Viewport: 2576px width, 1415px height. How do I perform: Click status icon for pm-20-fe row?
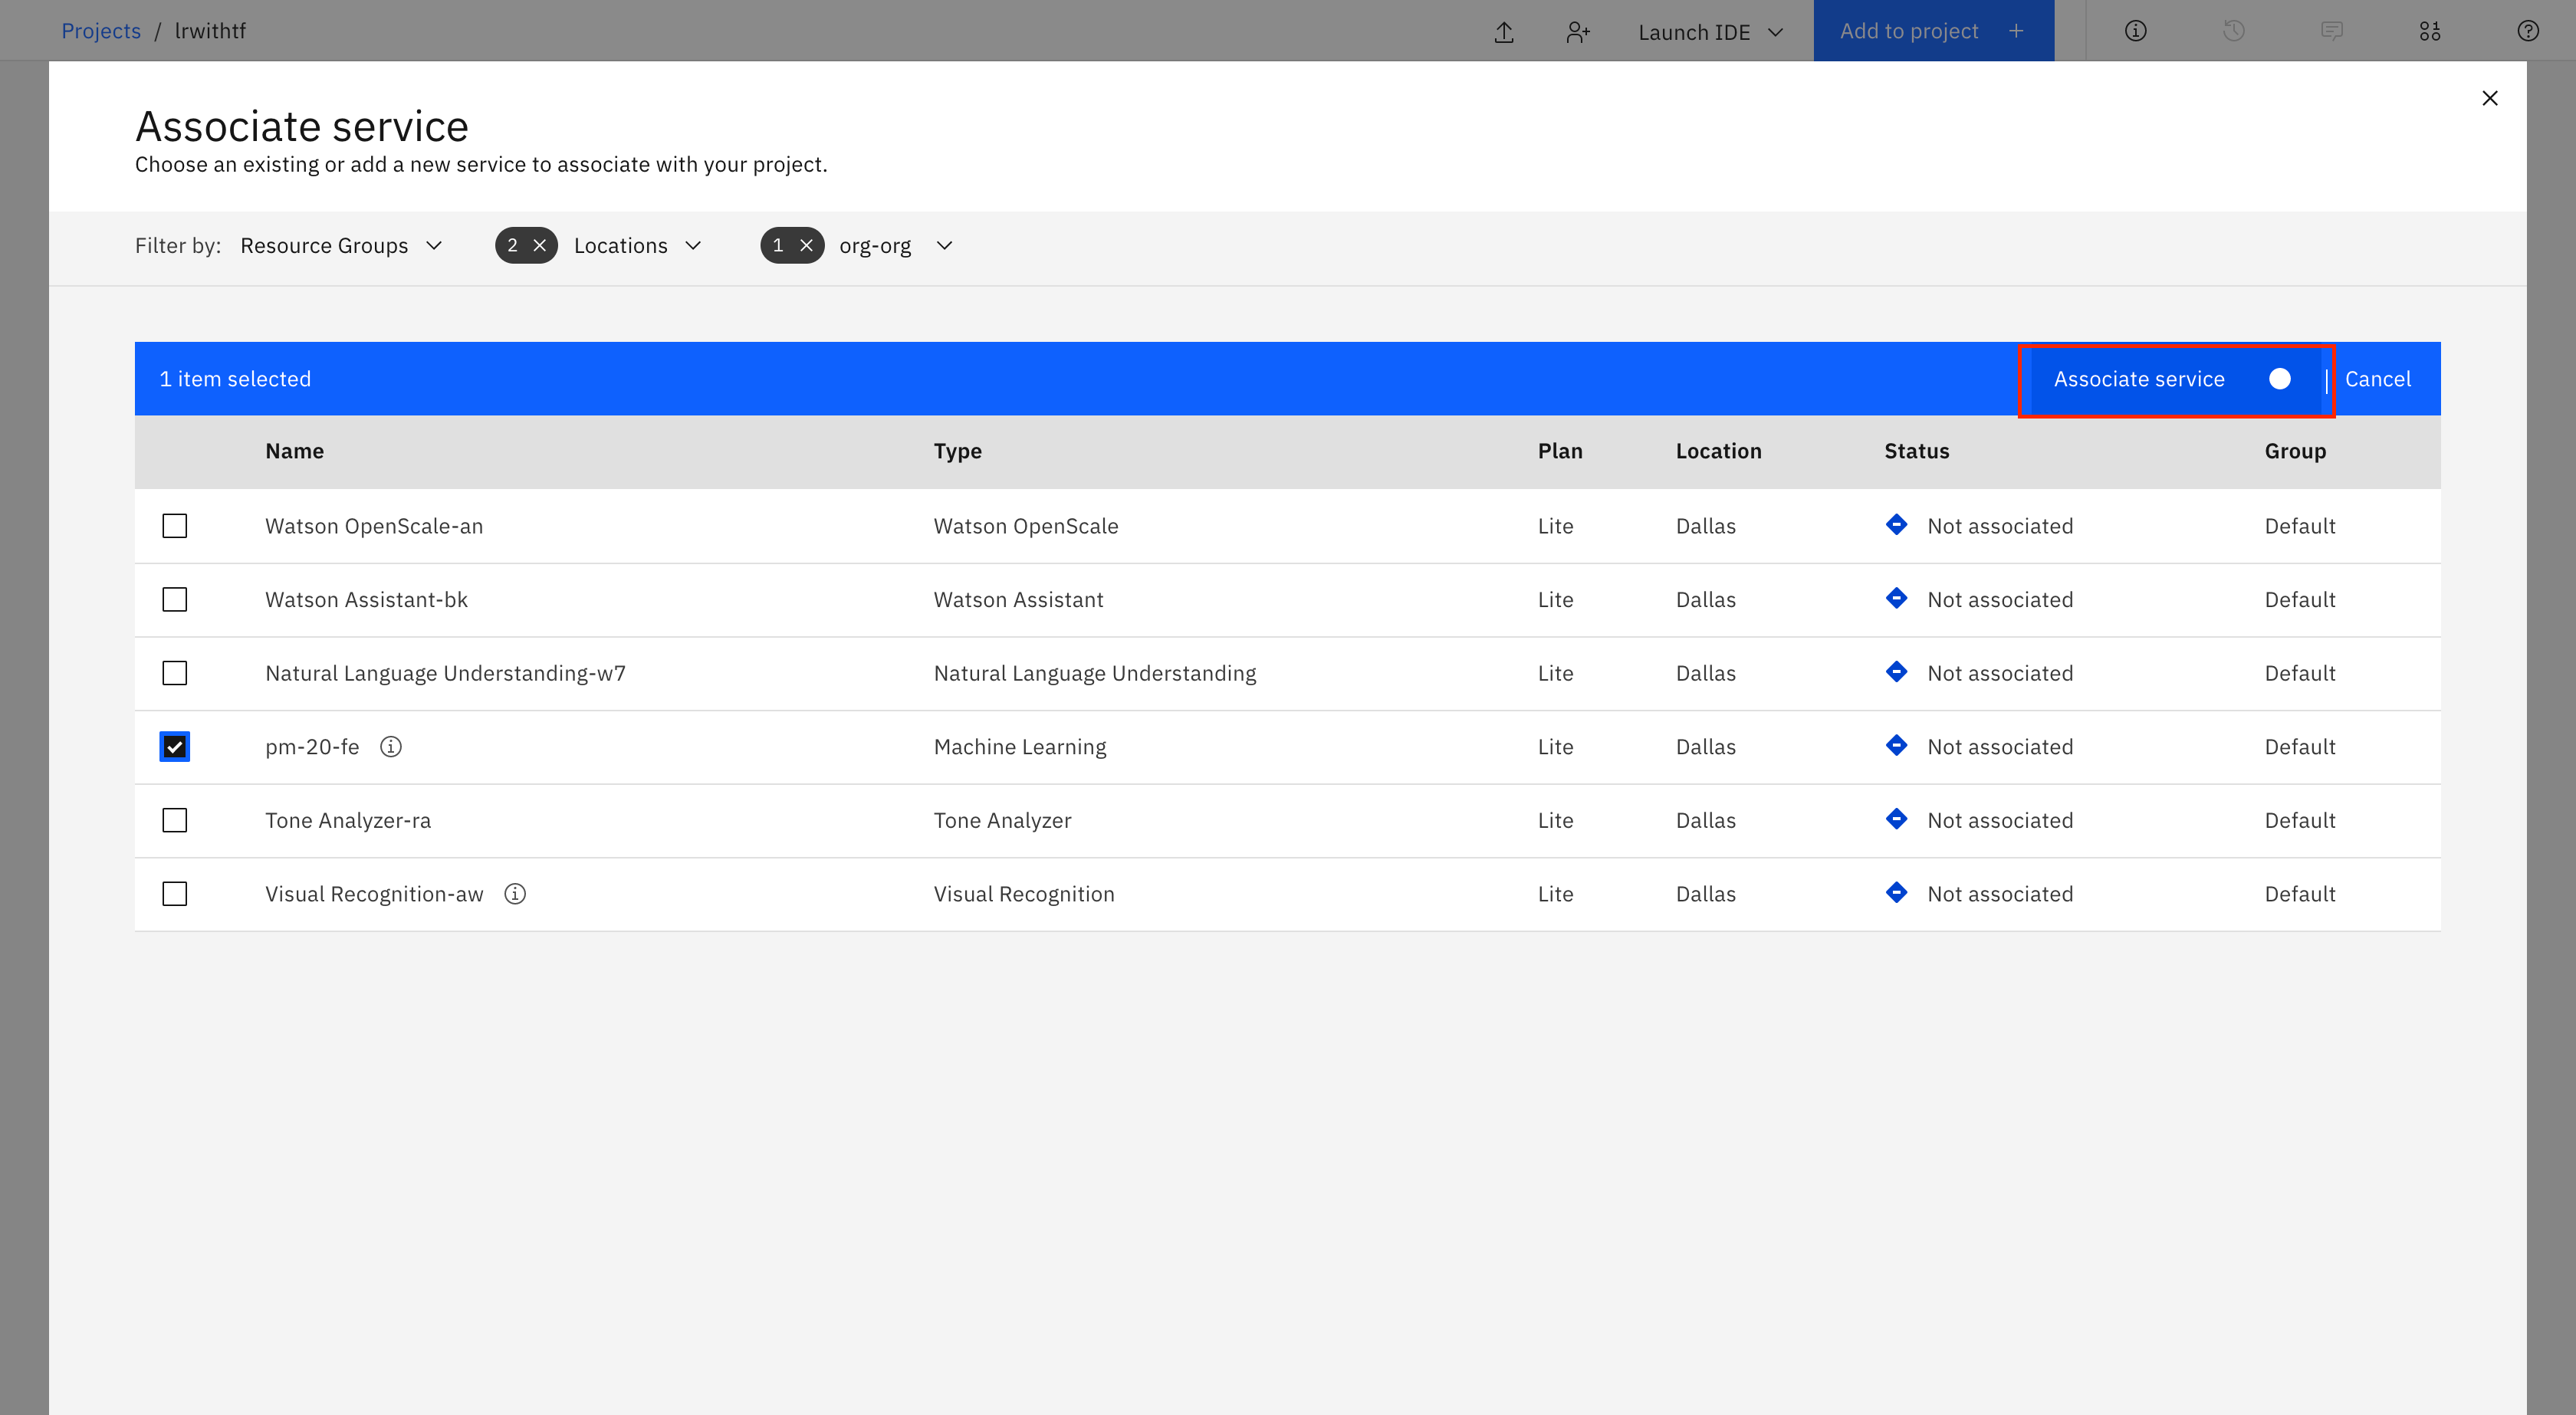(1896, 745)
